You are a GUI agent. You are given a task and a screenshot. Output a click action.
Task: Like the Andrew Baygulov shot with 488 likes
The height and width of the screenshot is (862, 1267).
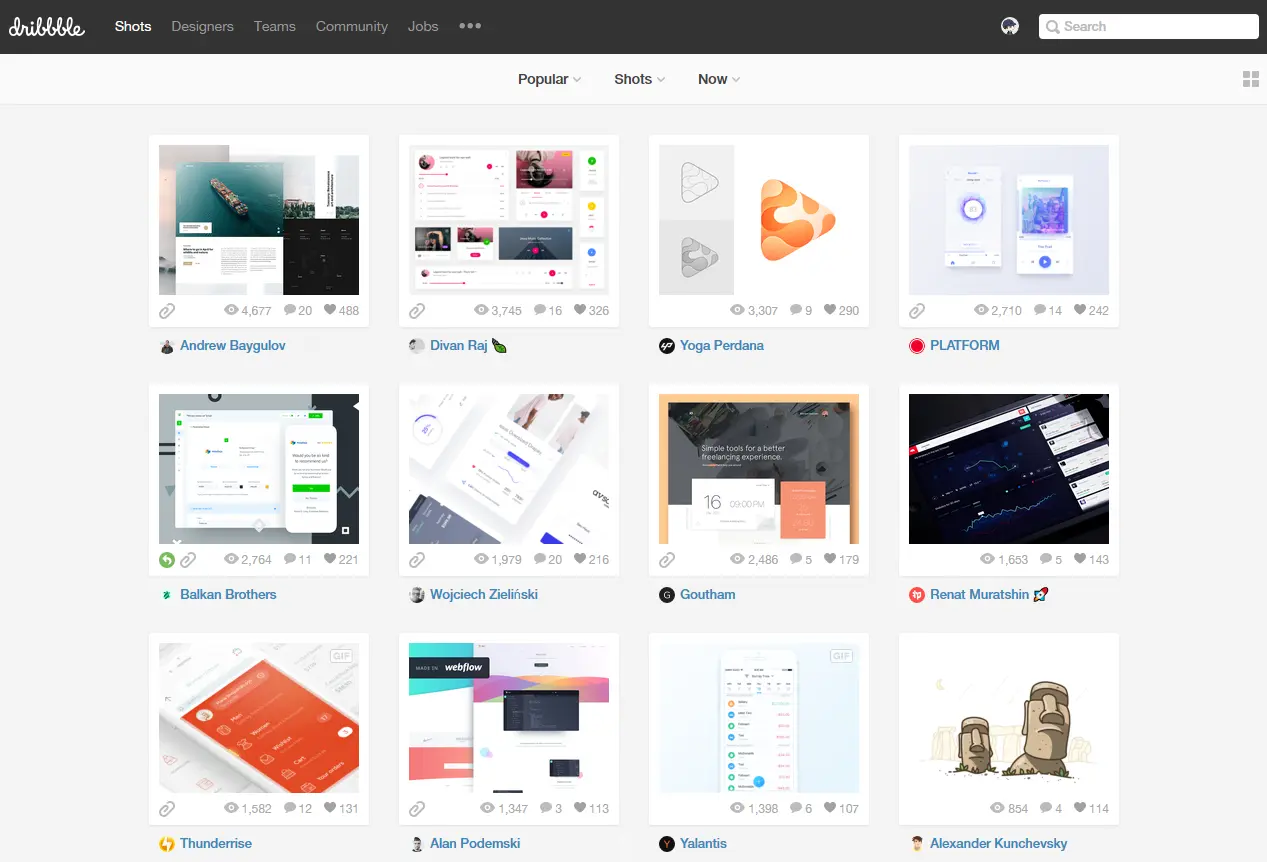330,310
